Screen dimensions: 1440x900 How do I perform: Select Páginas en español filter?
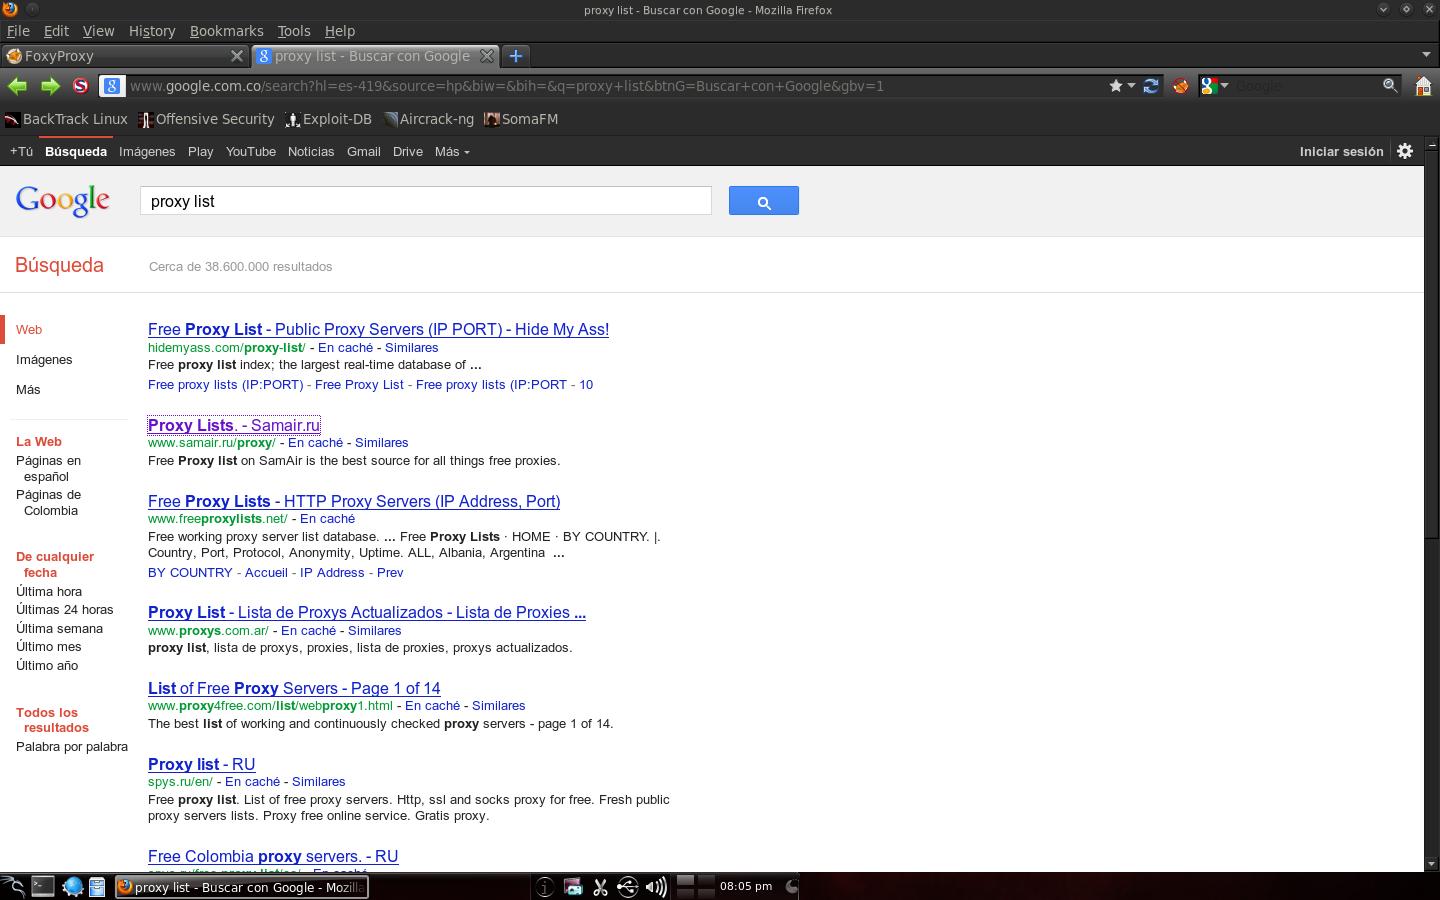[48, 468]
